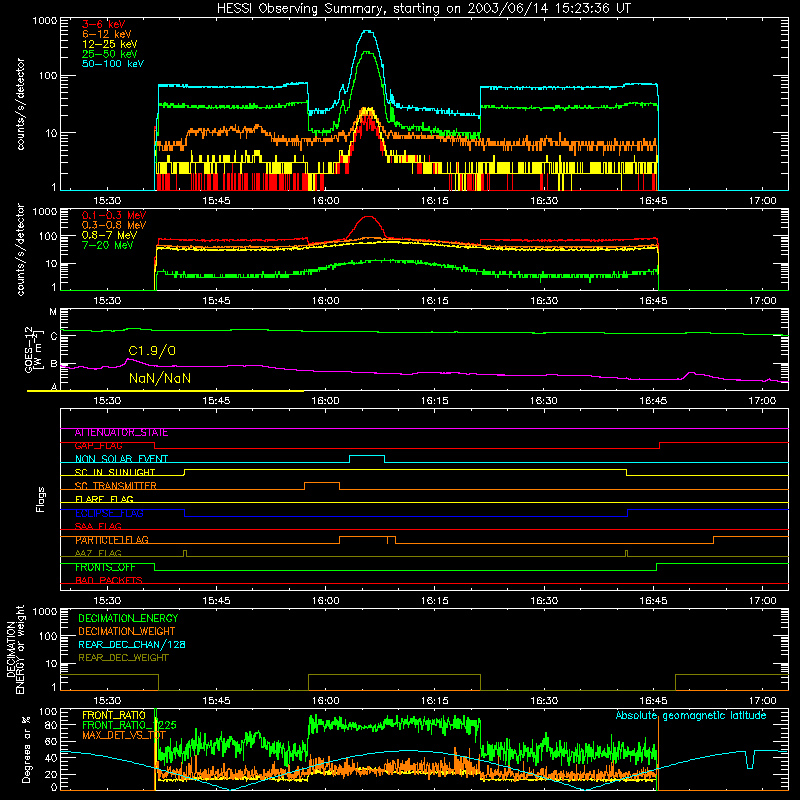Image resolution: width=800 pixels, height=800 pixels.
Task: Select the MAX_DET_VS_TOT legend label
Action: 124,735
